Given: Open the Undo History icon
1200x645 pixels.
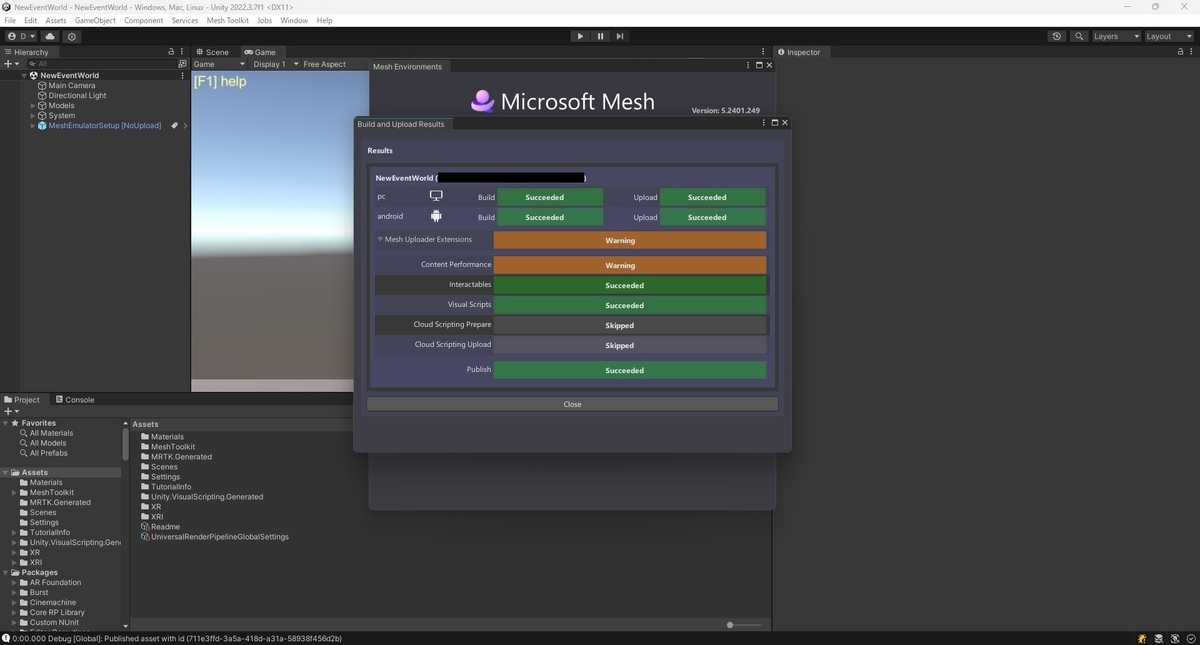Looking at the screenshot, I should (1057, 36).
